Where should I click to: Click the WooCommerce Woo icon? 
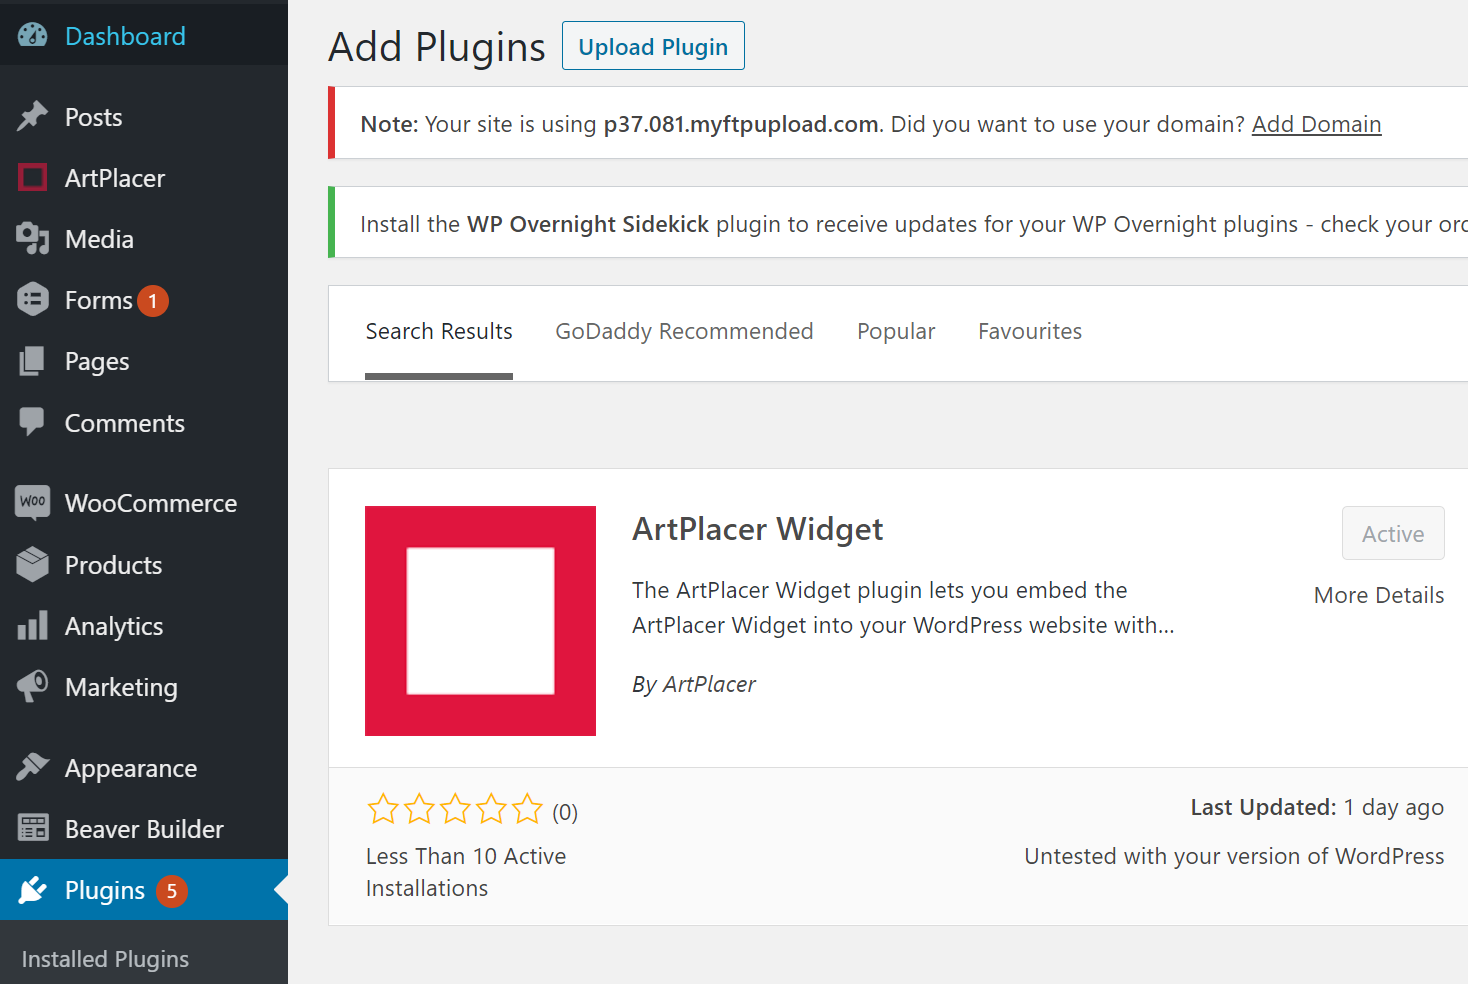point(33,502)
